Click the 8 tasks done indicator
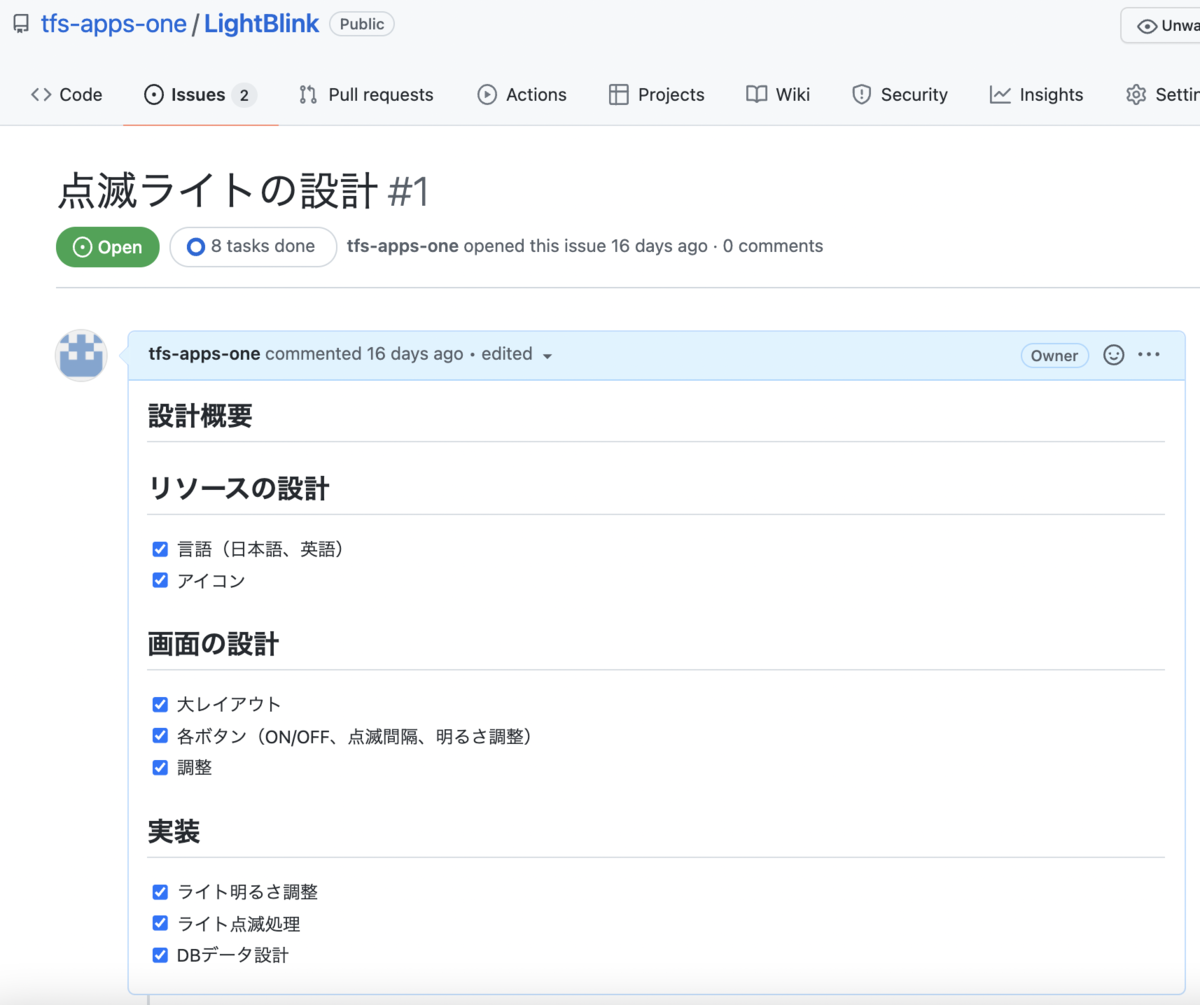Viewport: 1200px width, 1005px height. pyautogui.click(x=253, y=247)
